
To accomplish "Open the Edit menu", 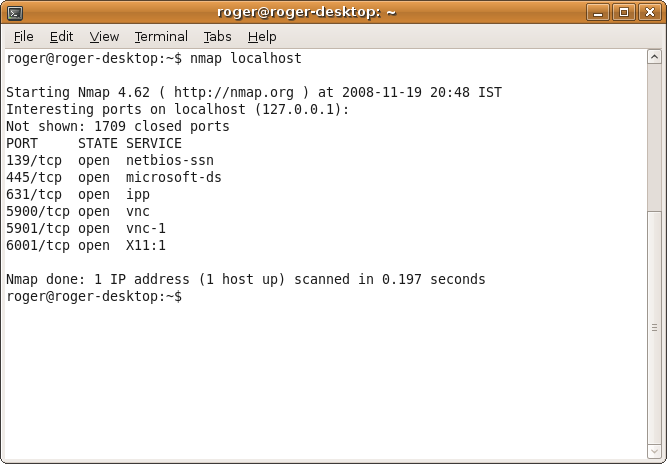I will point(61,36).
